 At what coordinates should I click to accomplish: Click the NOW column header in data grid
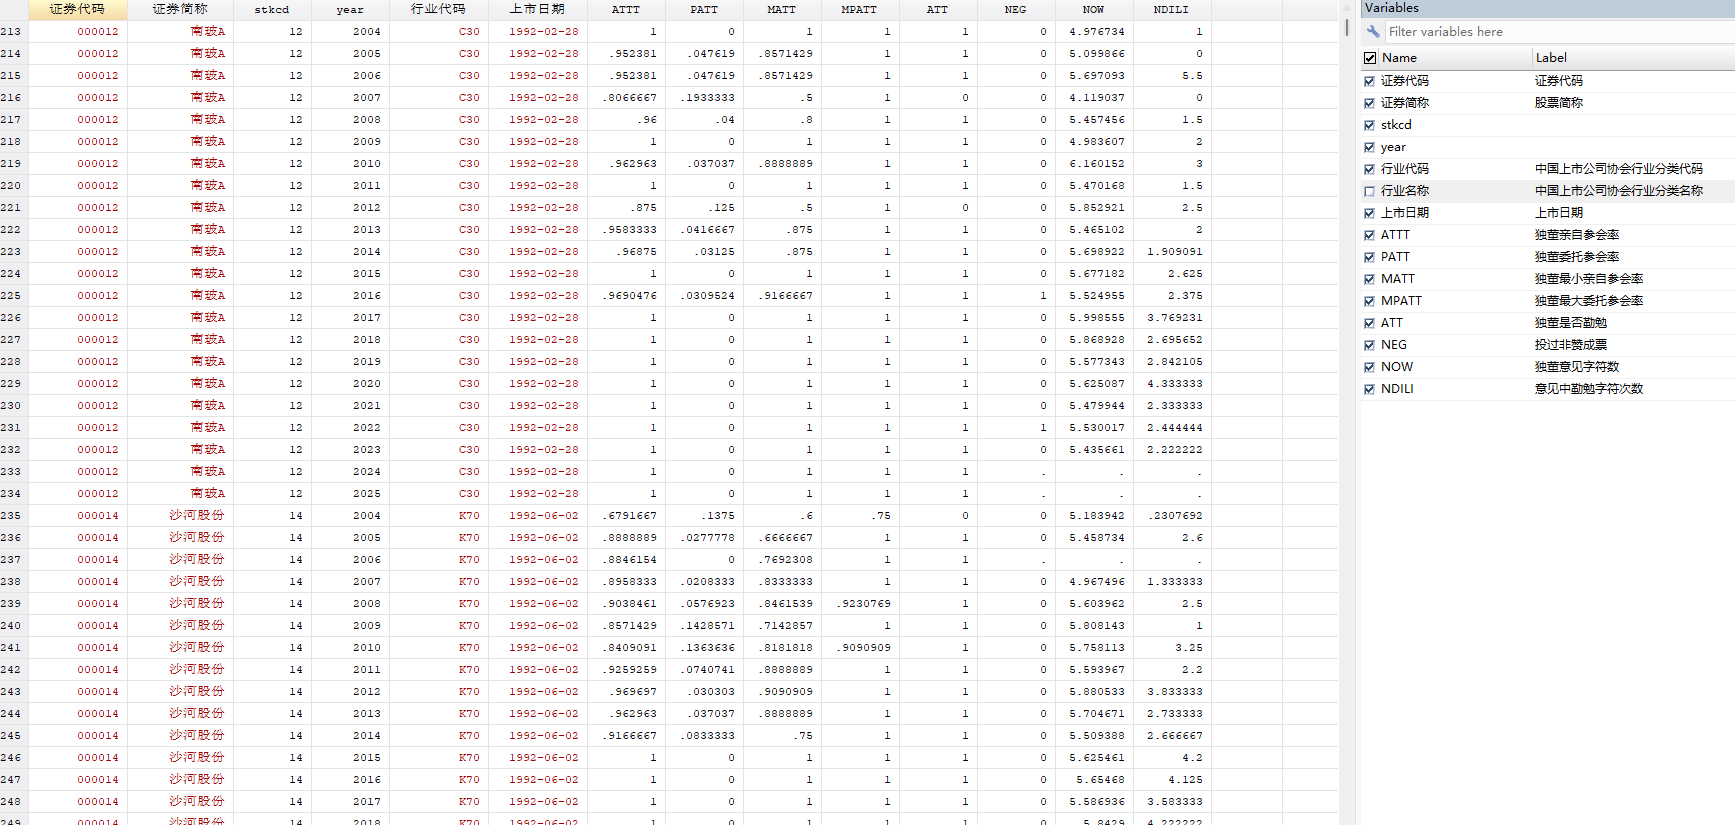(1093, 9)
